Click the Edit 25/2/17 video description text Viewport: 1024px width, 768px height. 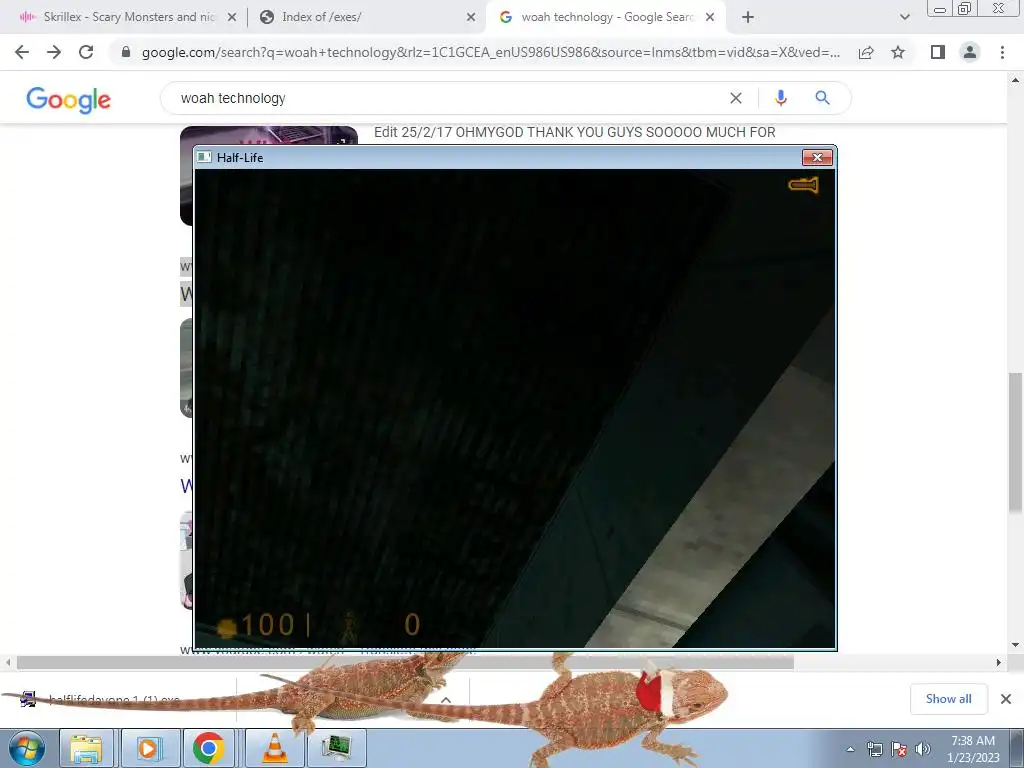click(574, 133)
